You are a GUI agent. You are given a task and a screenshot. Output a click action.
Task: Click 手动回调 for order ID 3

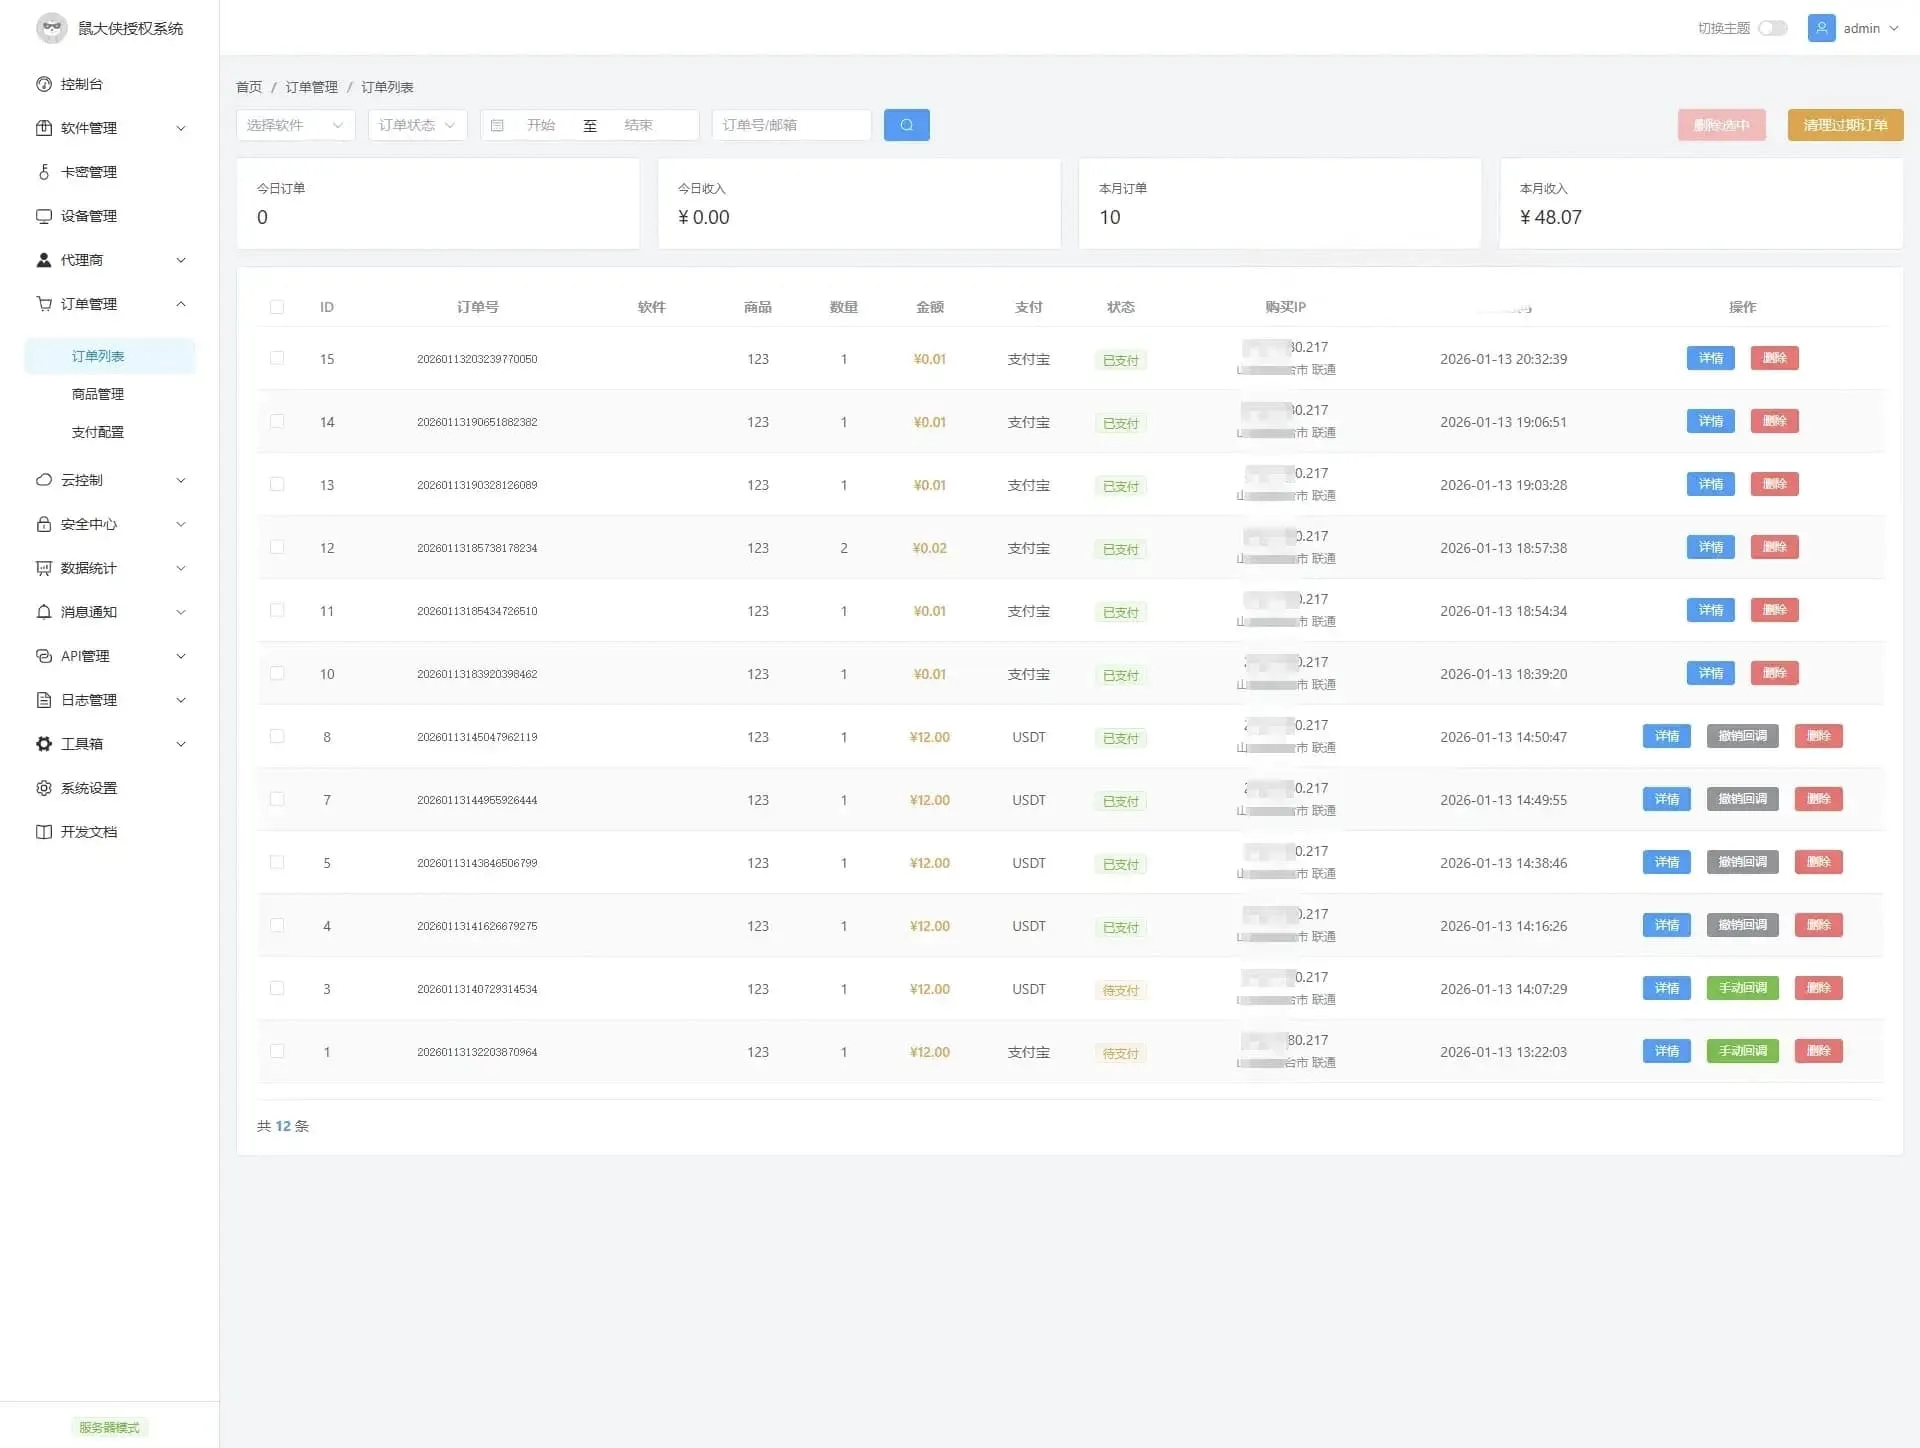pyautogui.click(x=1742, y=988)
